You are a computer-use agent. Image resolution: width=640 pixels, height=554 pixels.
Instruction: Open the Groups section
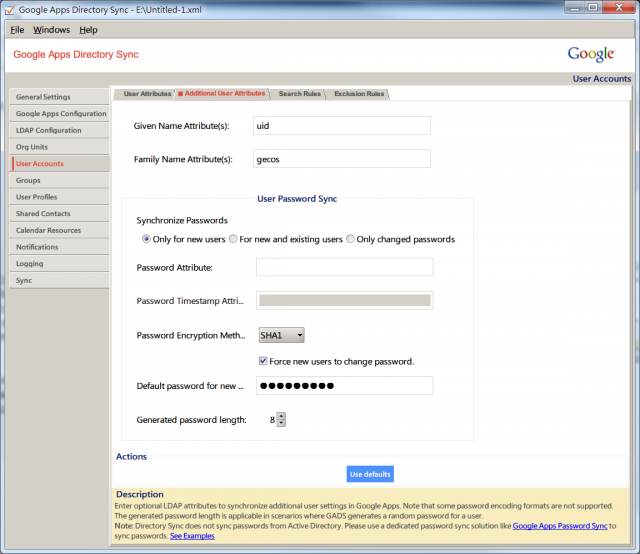(x=60, y=180)
